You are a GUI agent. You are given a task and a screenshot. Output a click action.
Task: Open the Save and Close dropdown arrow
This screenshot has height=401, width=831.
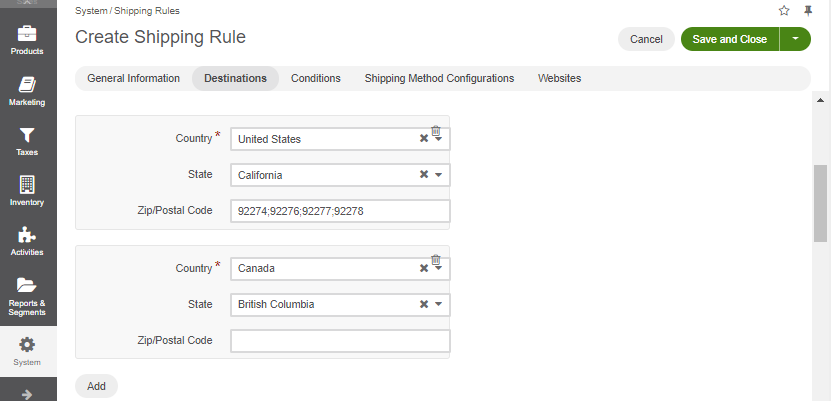coord(795,39)
